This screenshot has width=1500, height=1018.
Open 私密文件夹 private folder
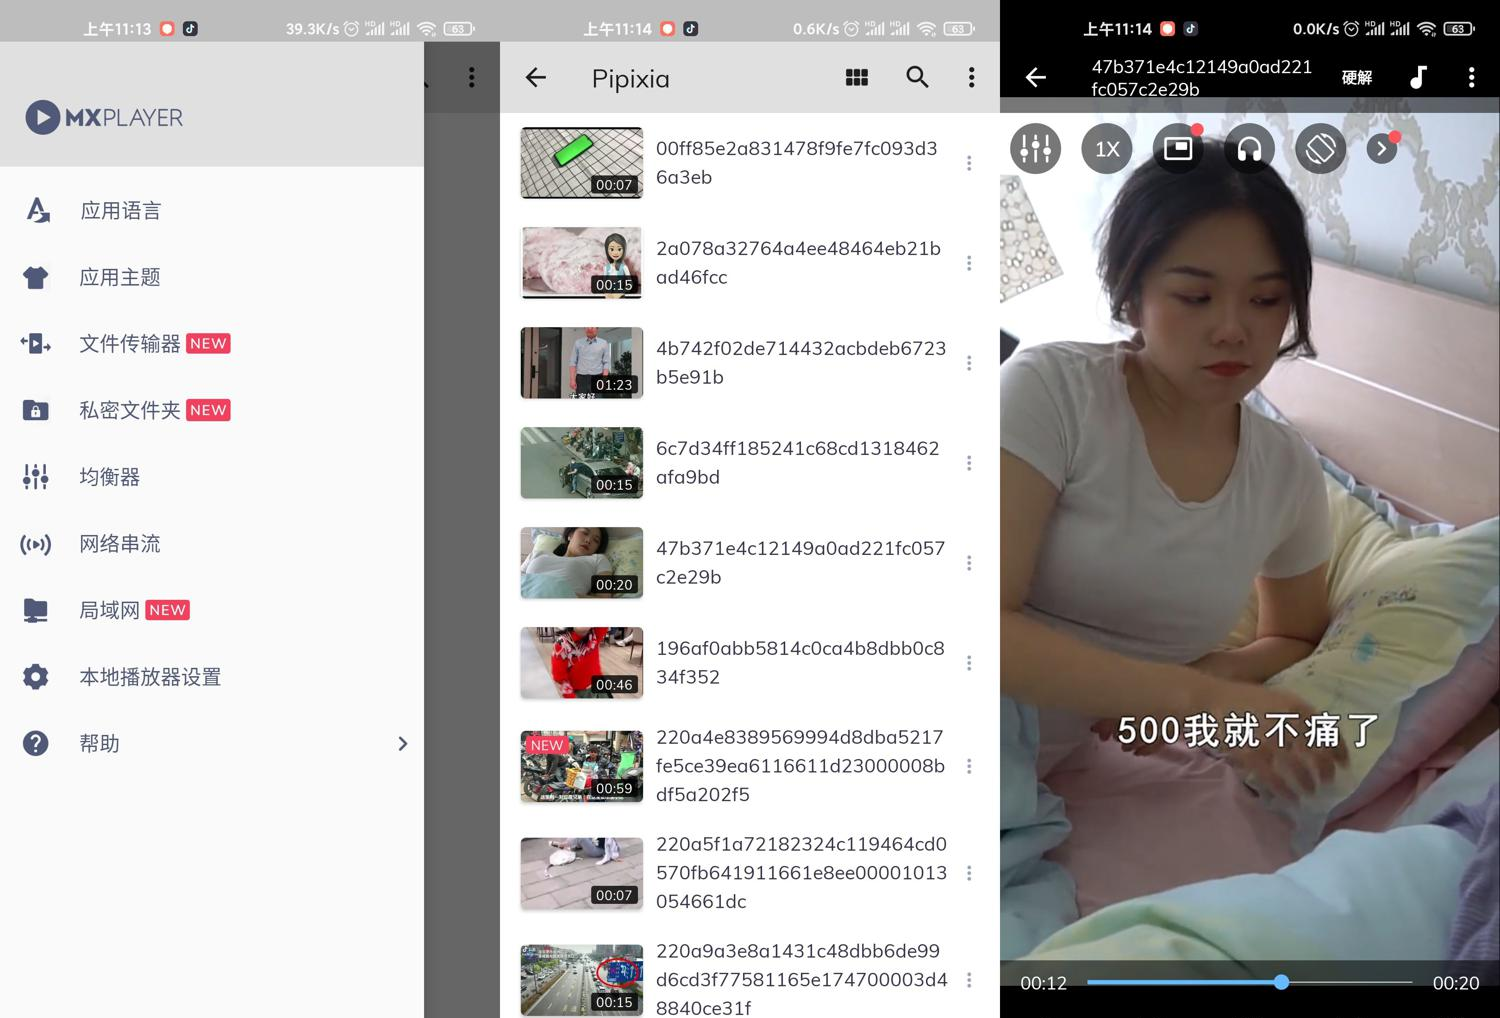tap(130, 410)
